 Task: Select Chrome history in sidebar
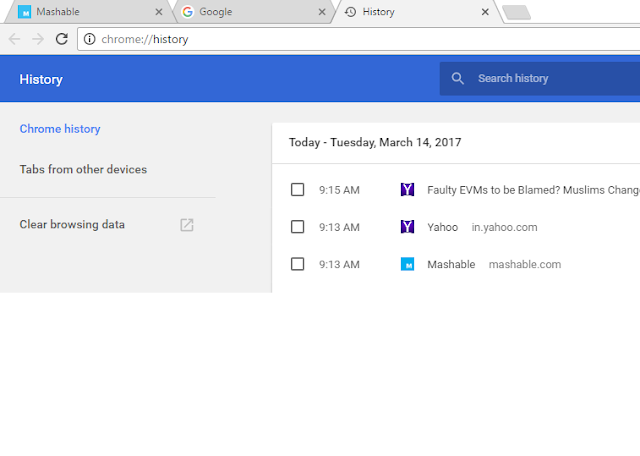pyautogui.click(x=60, y=129)
